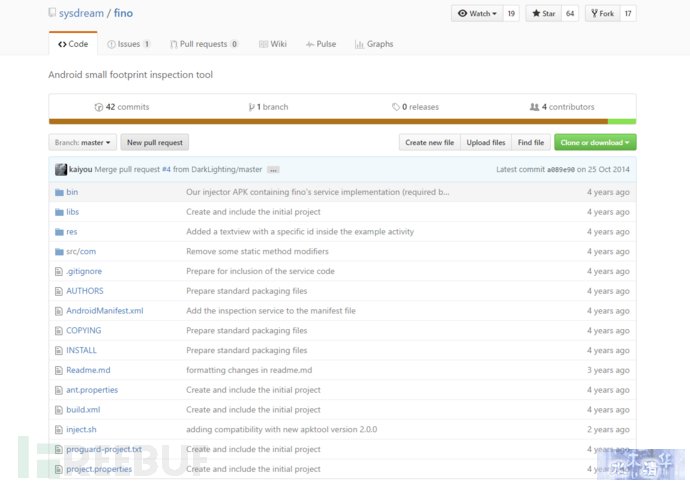Open commit 'Remove some static method modifiers'
Viewport: 690px width, 485px height.
[257, 251]
